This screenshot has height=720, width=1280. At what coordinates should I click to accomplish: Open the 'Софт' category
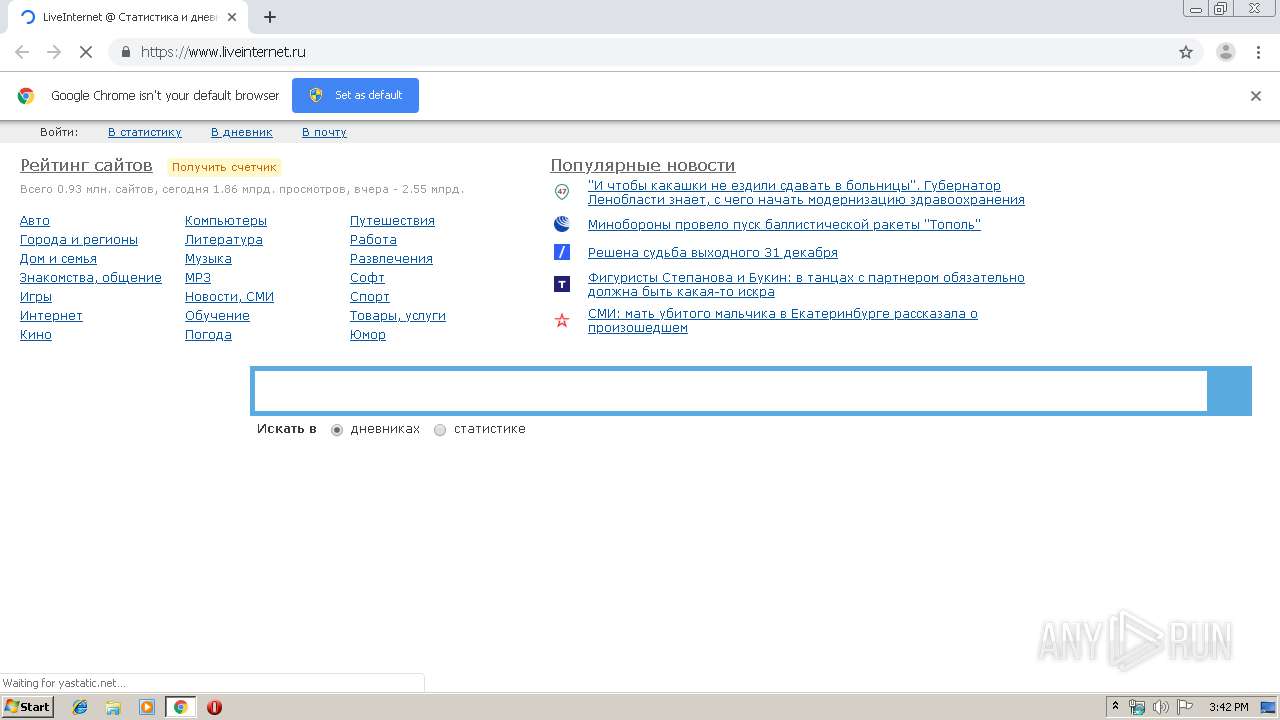click(x=367, y=278)
